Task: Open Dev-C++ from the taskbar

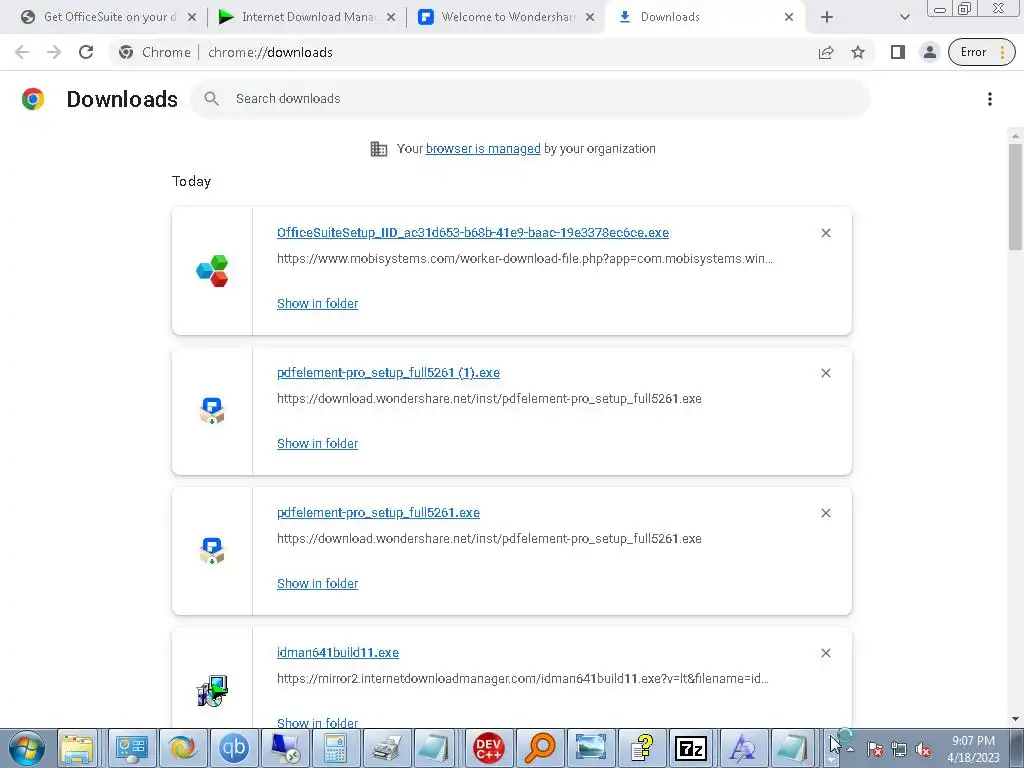Action: tap(488, 748)
